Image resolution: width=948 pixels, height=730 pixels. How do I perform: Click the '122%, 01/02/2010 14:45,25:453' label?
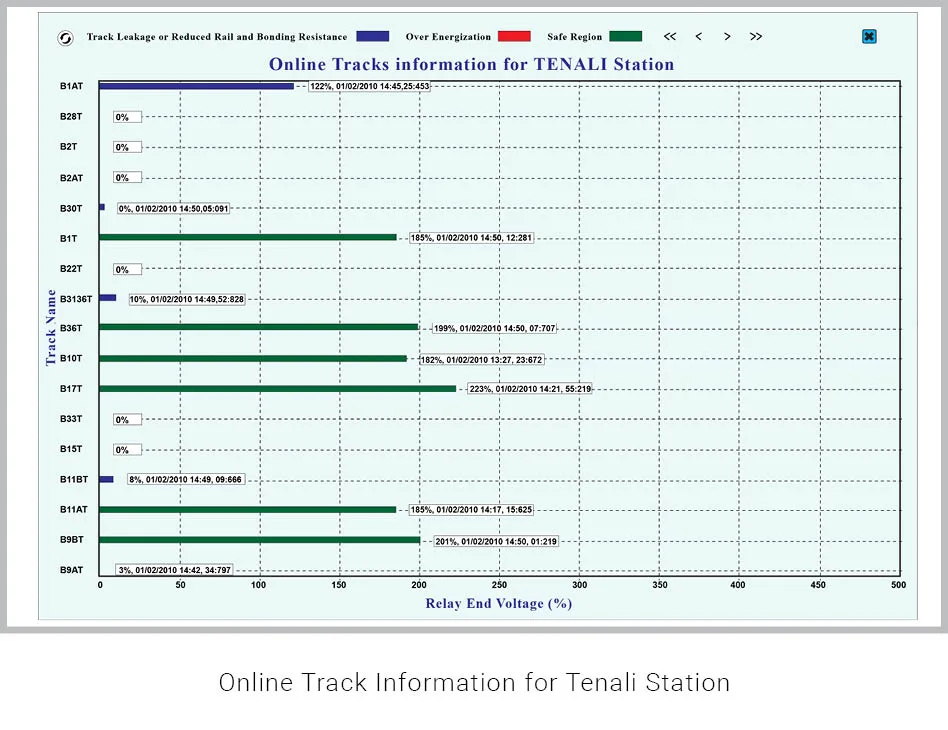pyautogui.click(x=369, y=86)
